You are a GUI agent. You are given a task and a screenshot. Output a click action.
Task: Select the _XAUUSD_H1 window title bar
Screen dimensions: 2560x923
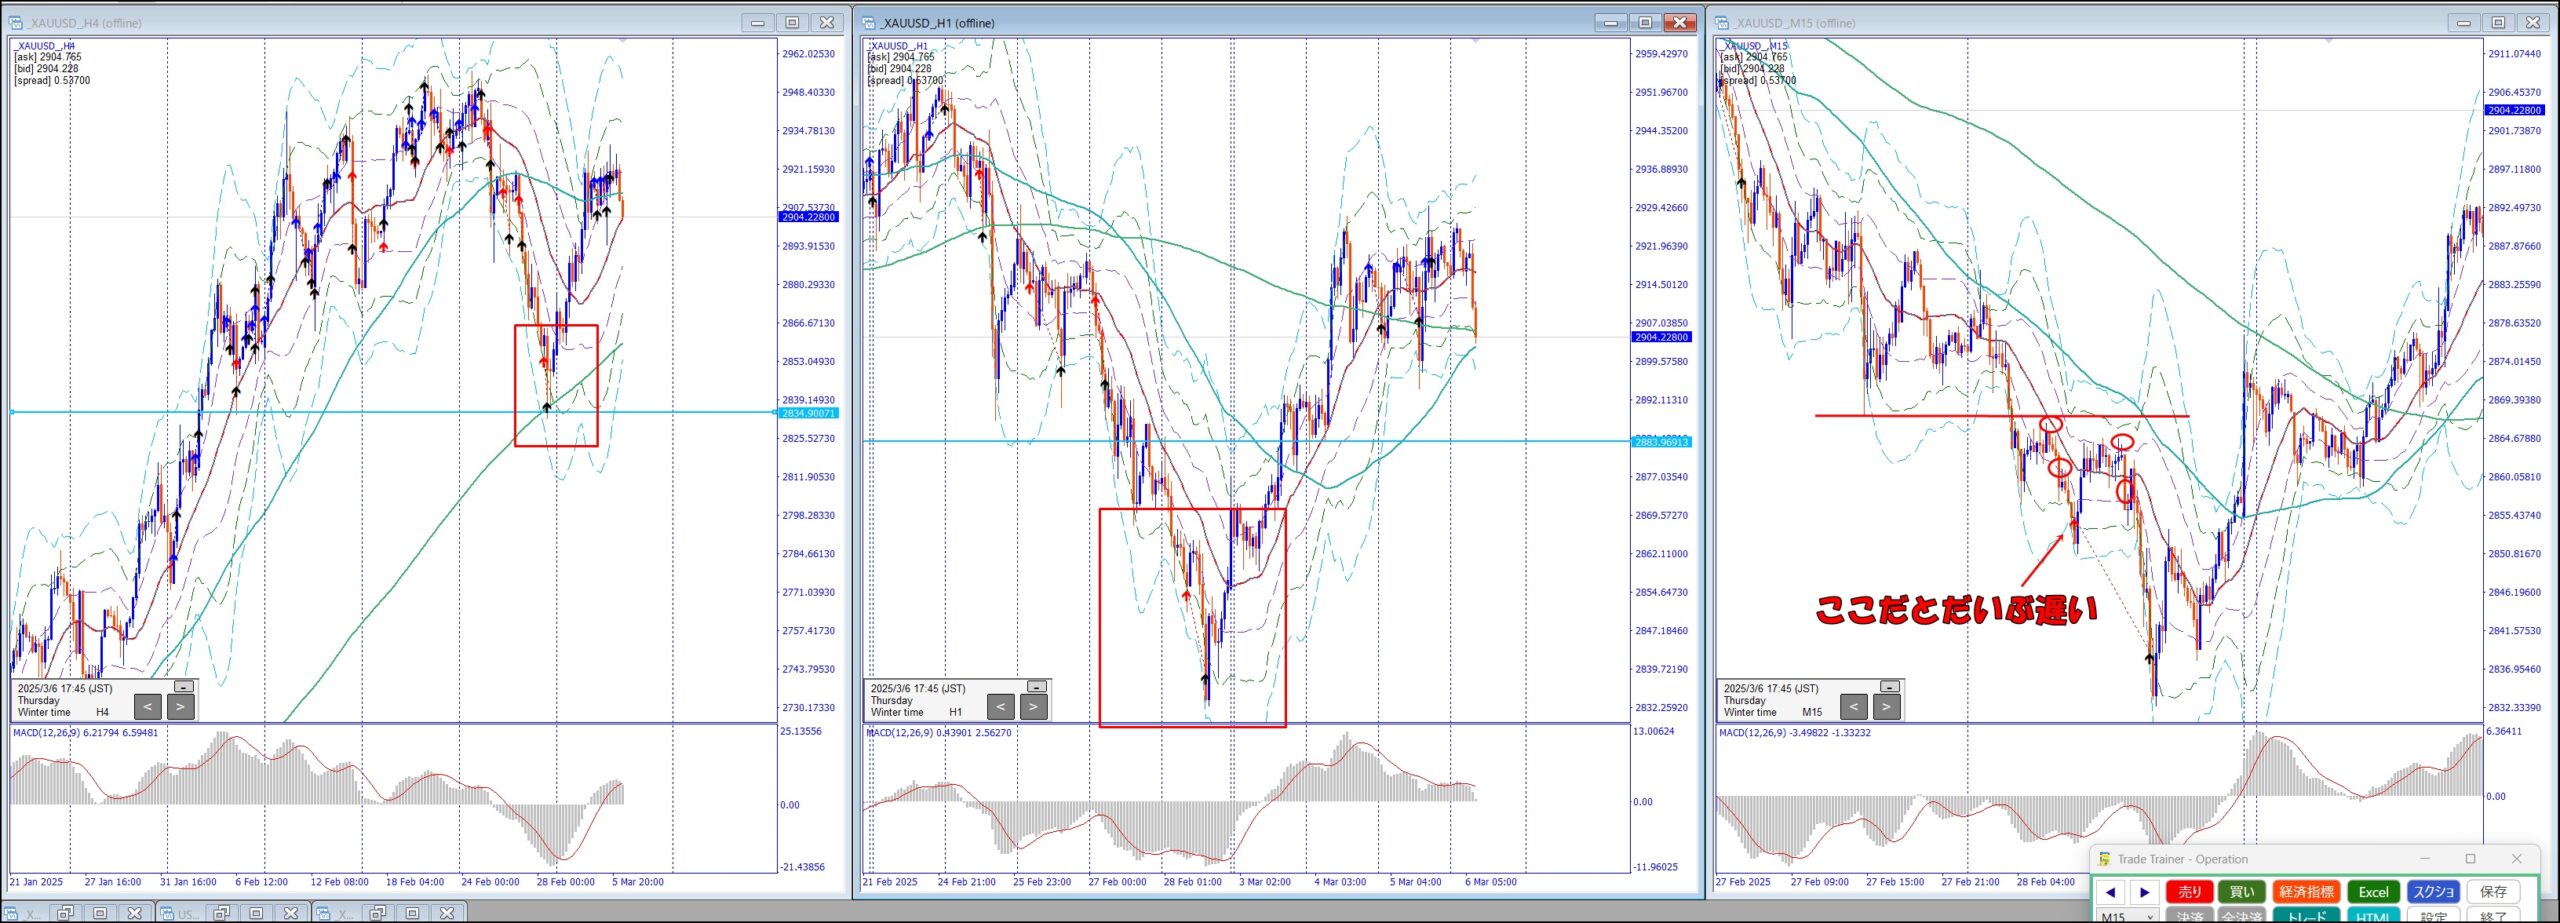click(x=1200, y=22)
